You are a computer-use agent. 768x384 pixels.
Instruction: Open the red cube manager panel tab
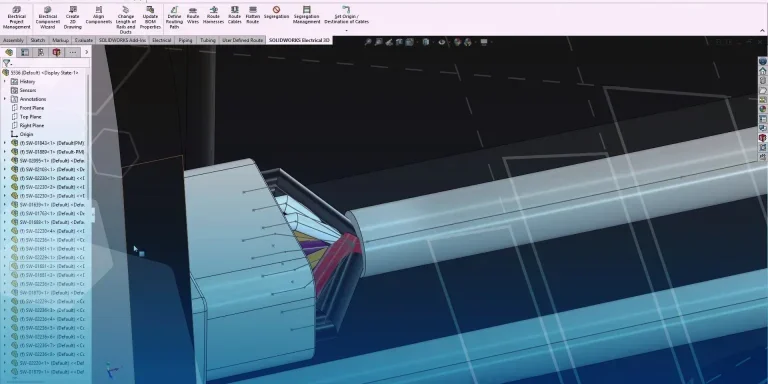(x=56, y=52)
